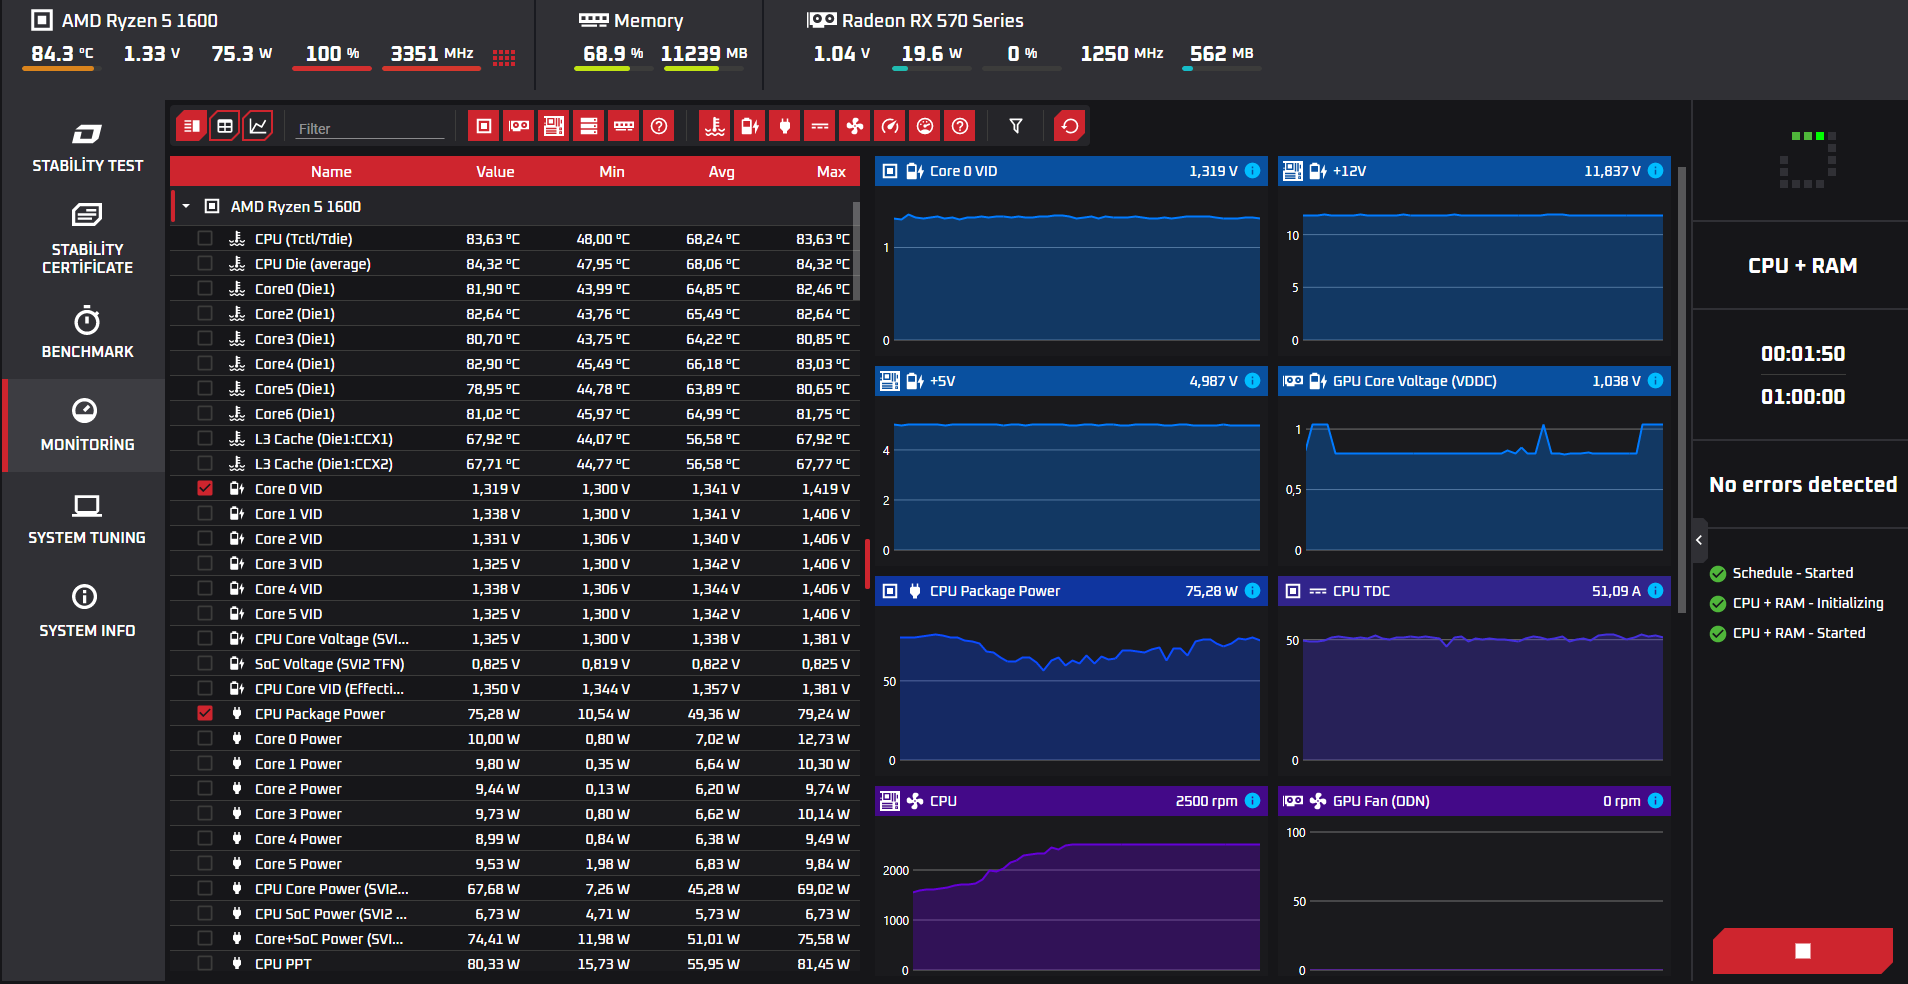
Task: Toggle motherboard device filter icon
Action: tap(553, 126)
